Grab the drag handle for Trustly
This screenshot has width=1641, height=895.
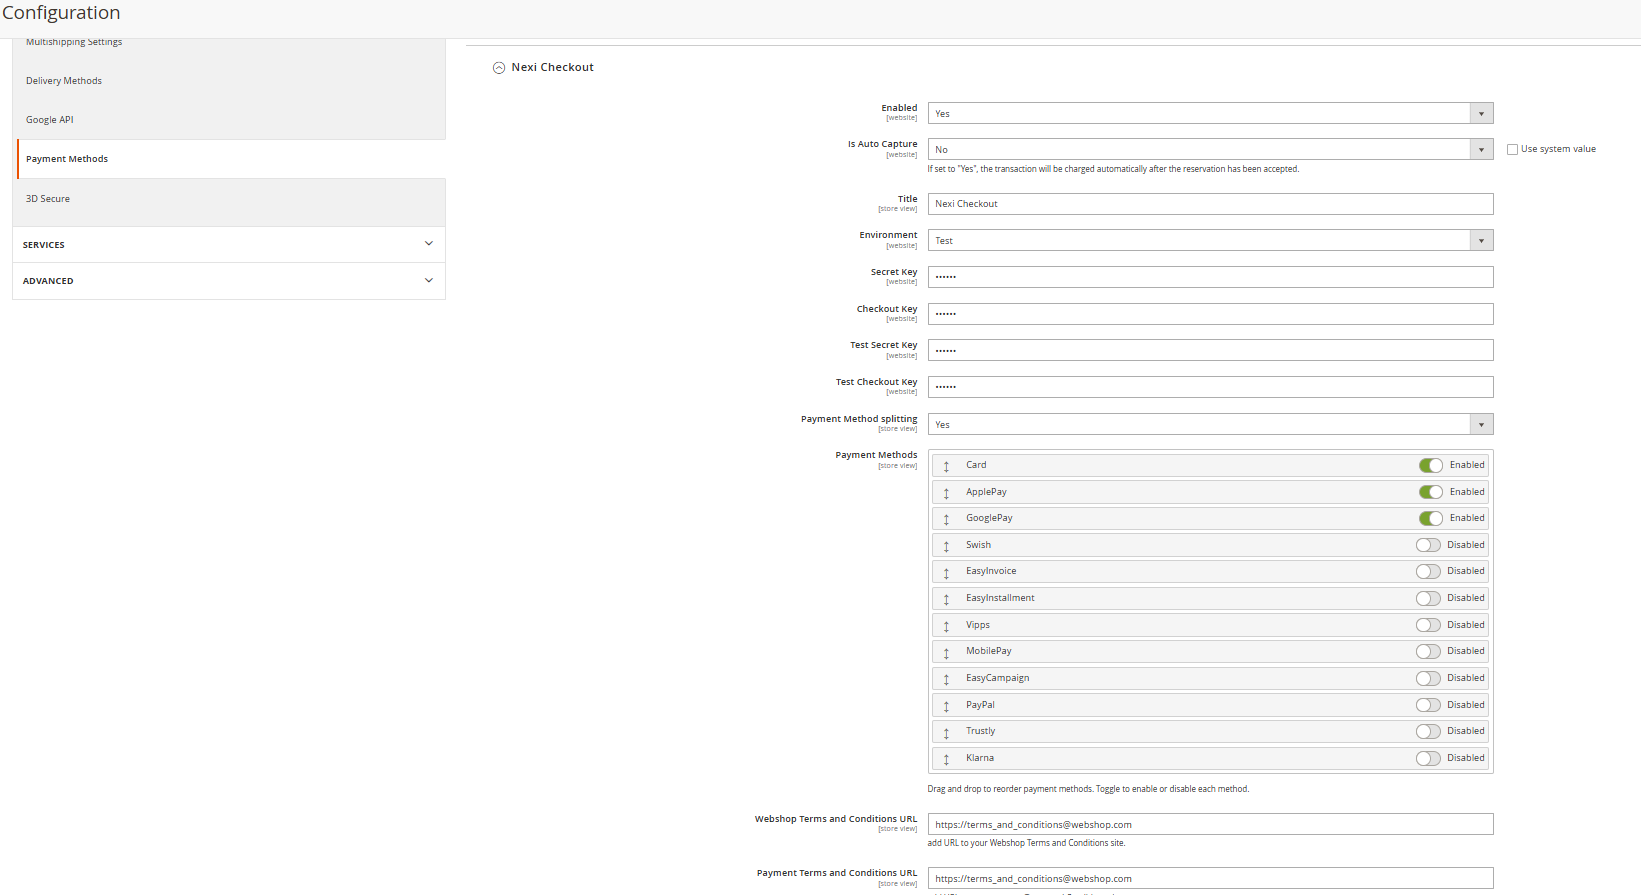coord(946,732)
